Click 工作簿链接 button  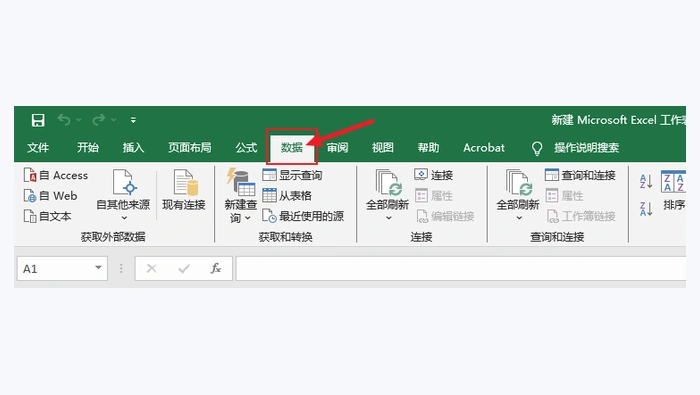pos(581,216)
